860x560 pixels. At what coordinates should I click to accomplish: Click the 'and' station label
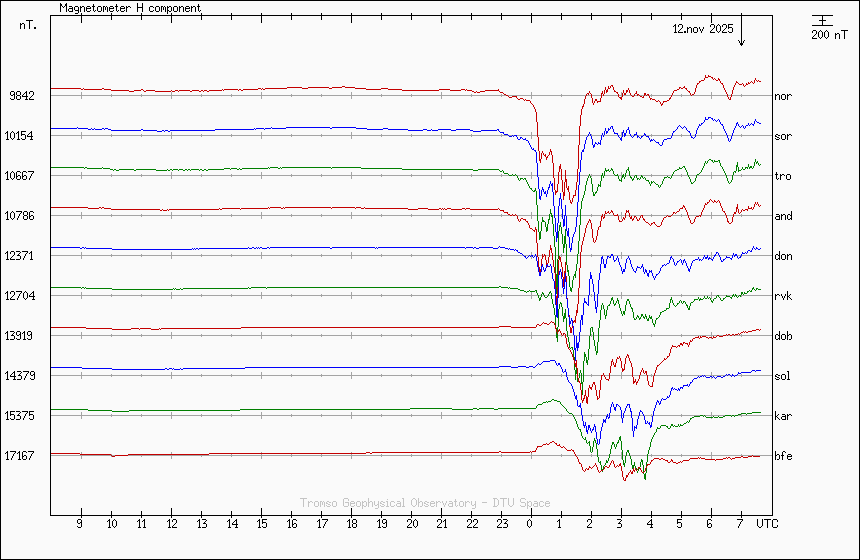coord(783,216)
